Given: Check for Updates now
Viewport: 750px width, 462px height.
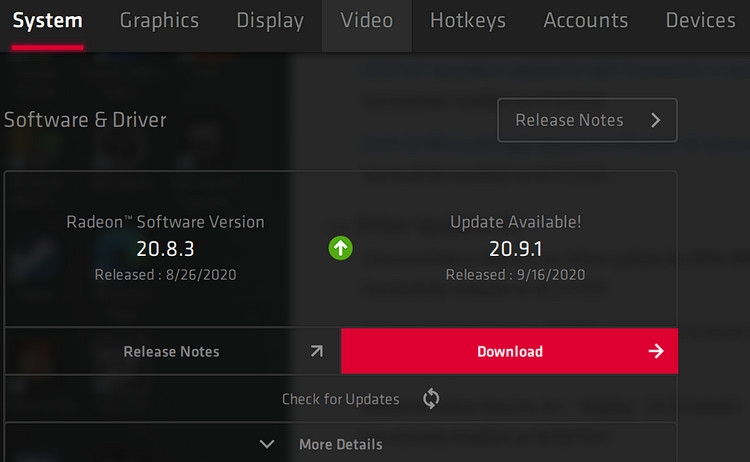Looking at the screenshot, I should [x=341, y=398].
